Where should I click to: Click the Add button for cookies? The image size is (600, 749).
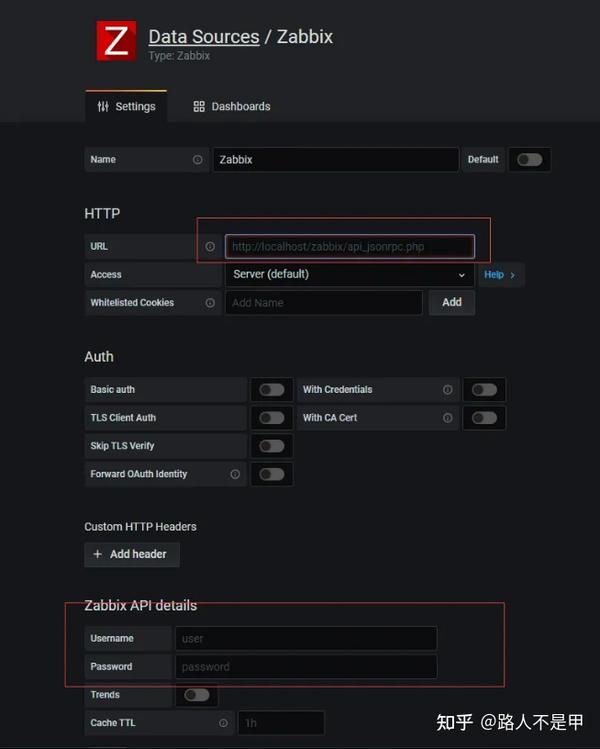[x=452, y=302]
